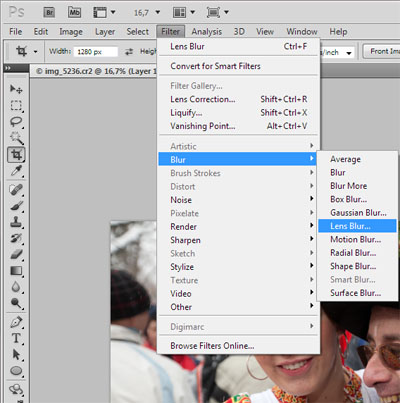Select the Move tool
The width and height of the screenshot is (400, 403).
[x=16, y=89]
